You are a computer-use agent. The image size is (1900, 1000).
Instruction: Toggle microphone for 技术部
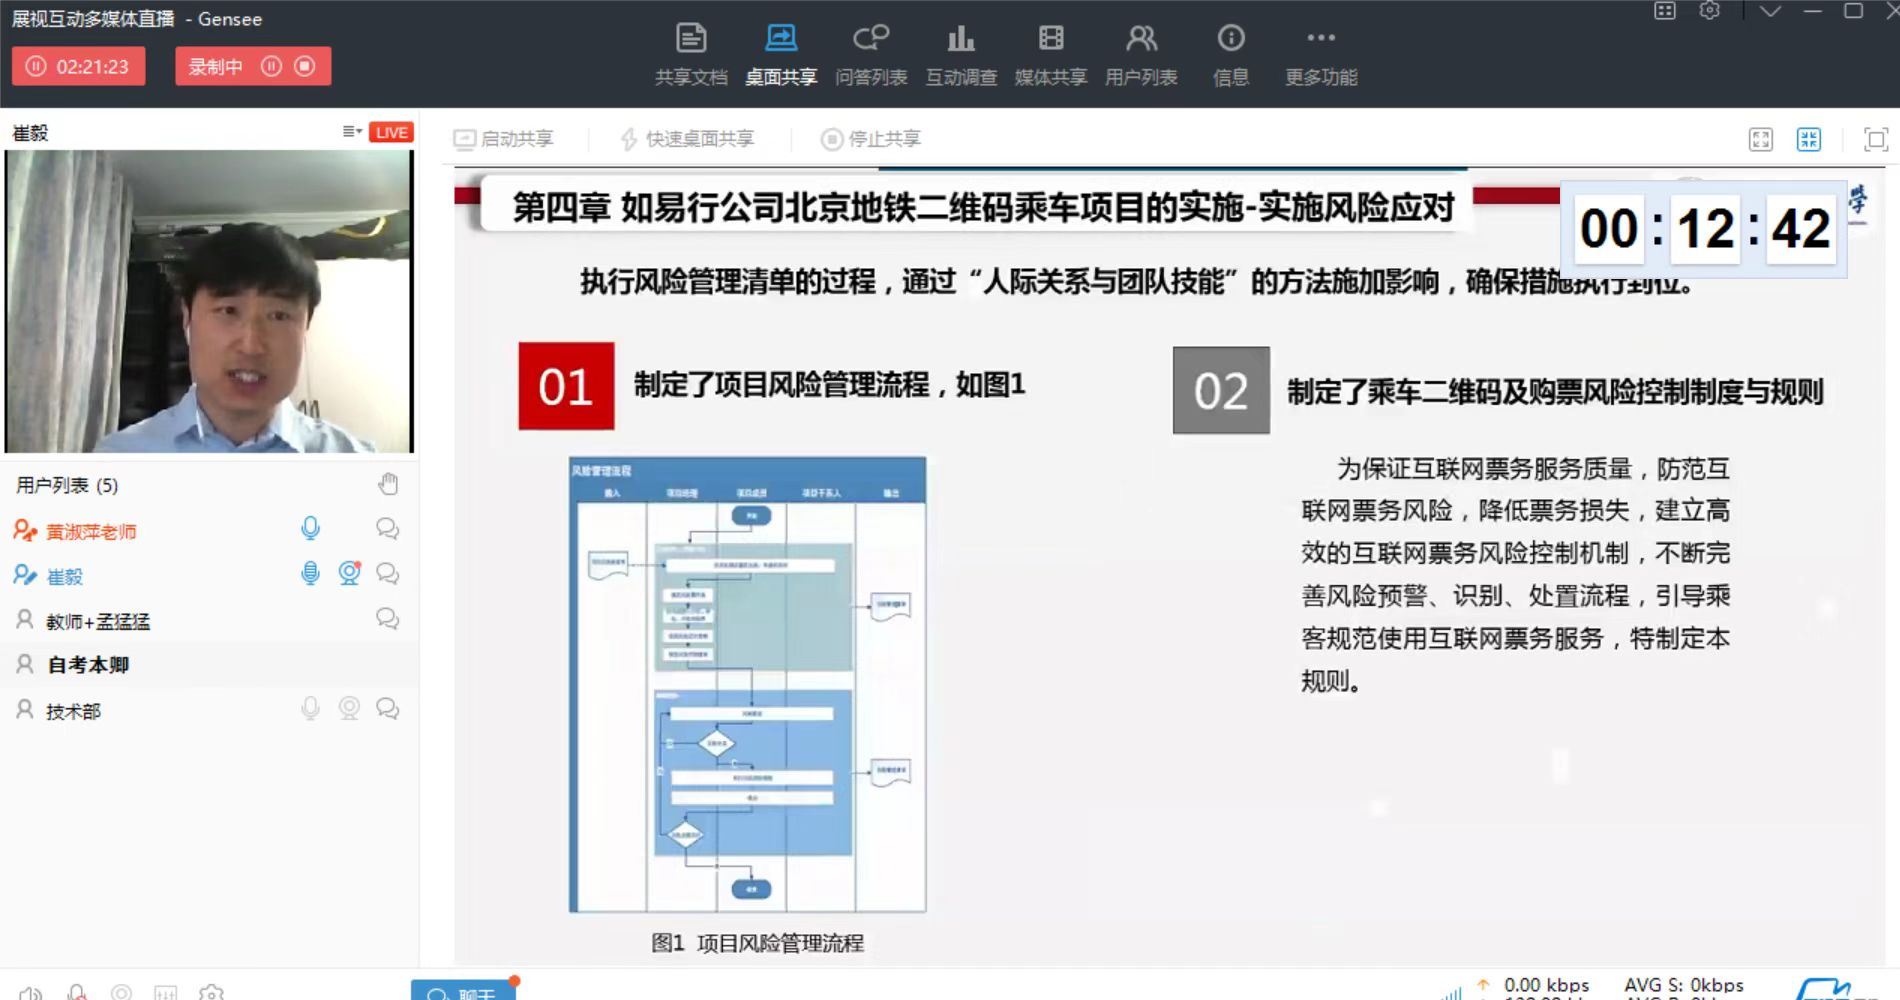click(x=311, y=709)
